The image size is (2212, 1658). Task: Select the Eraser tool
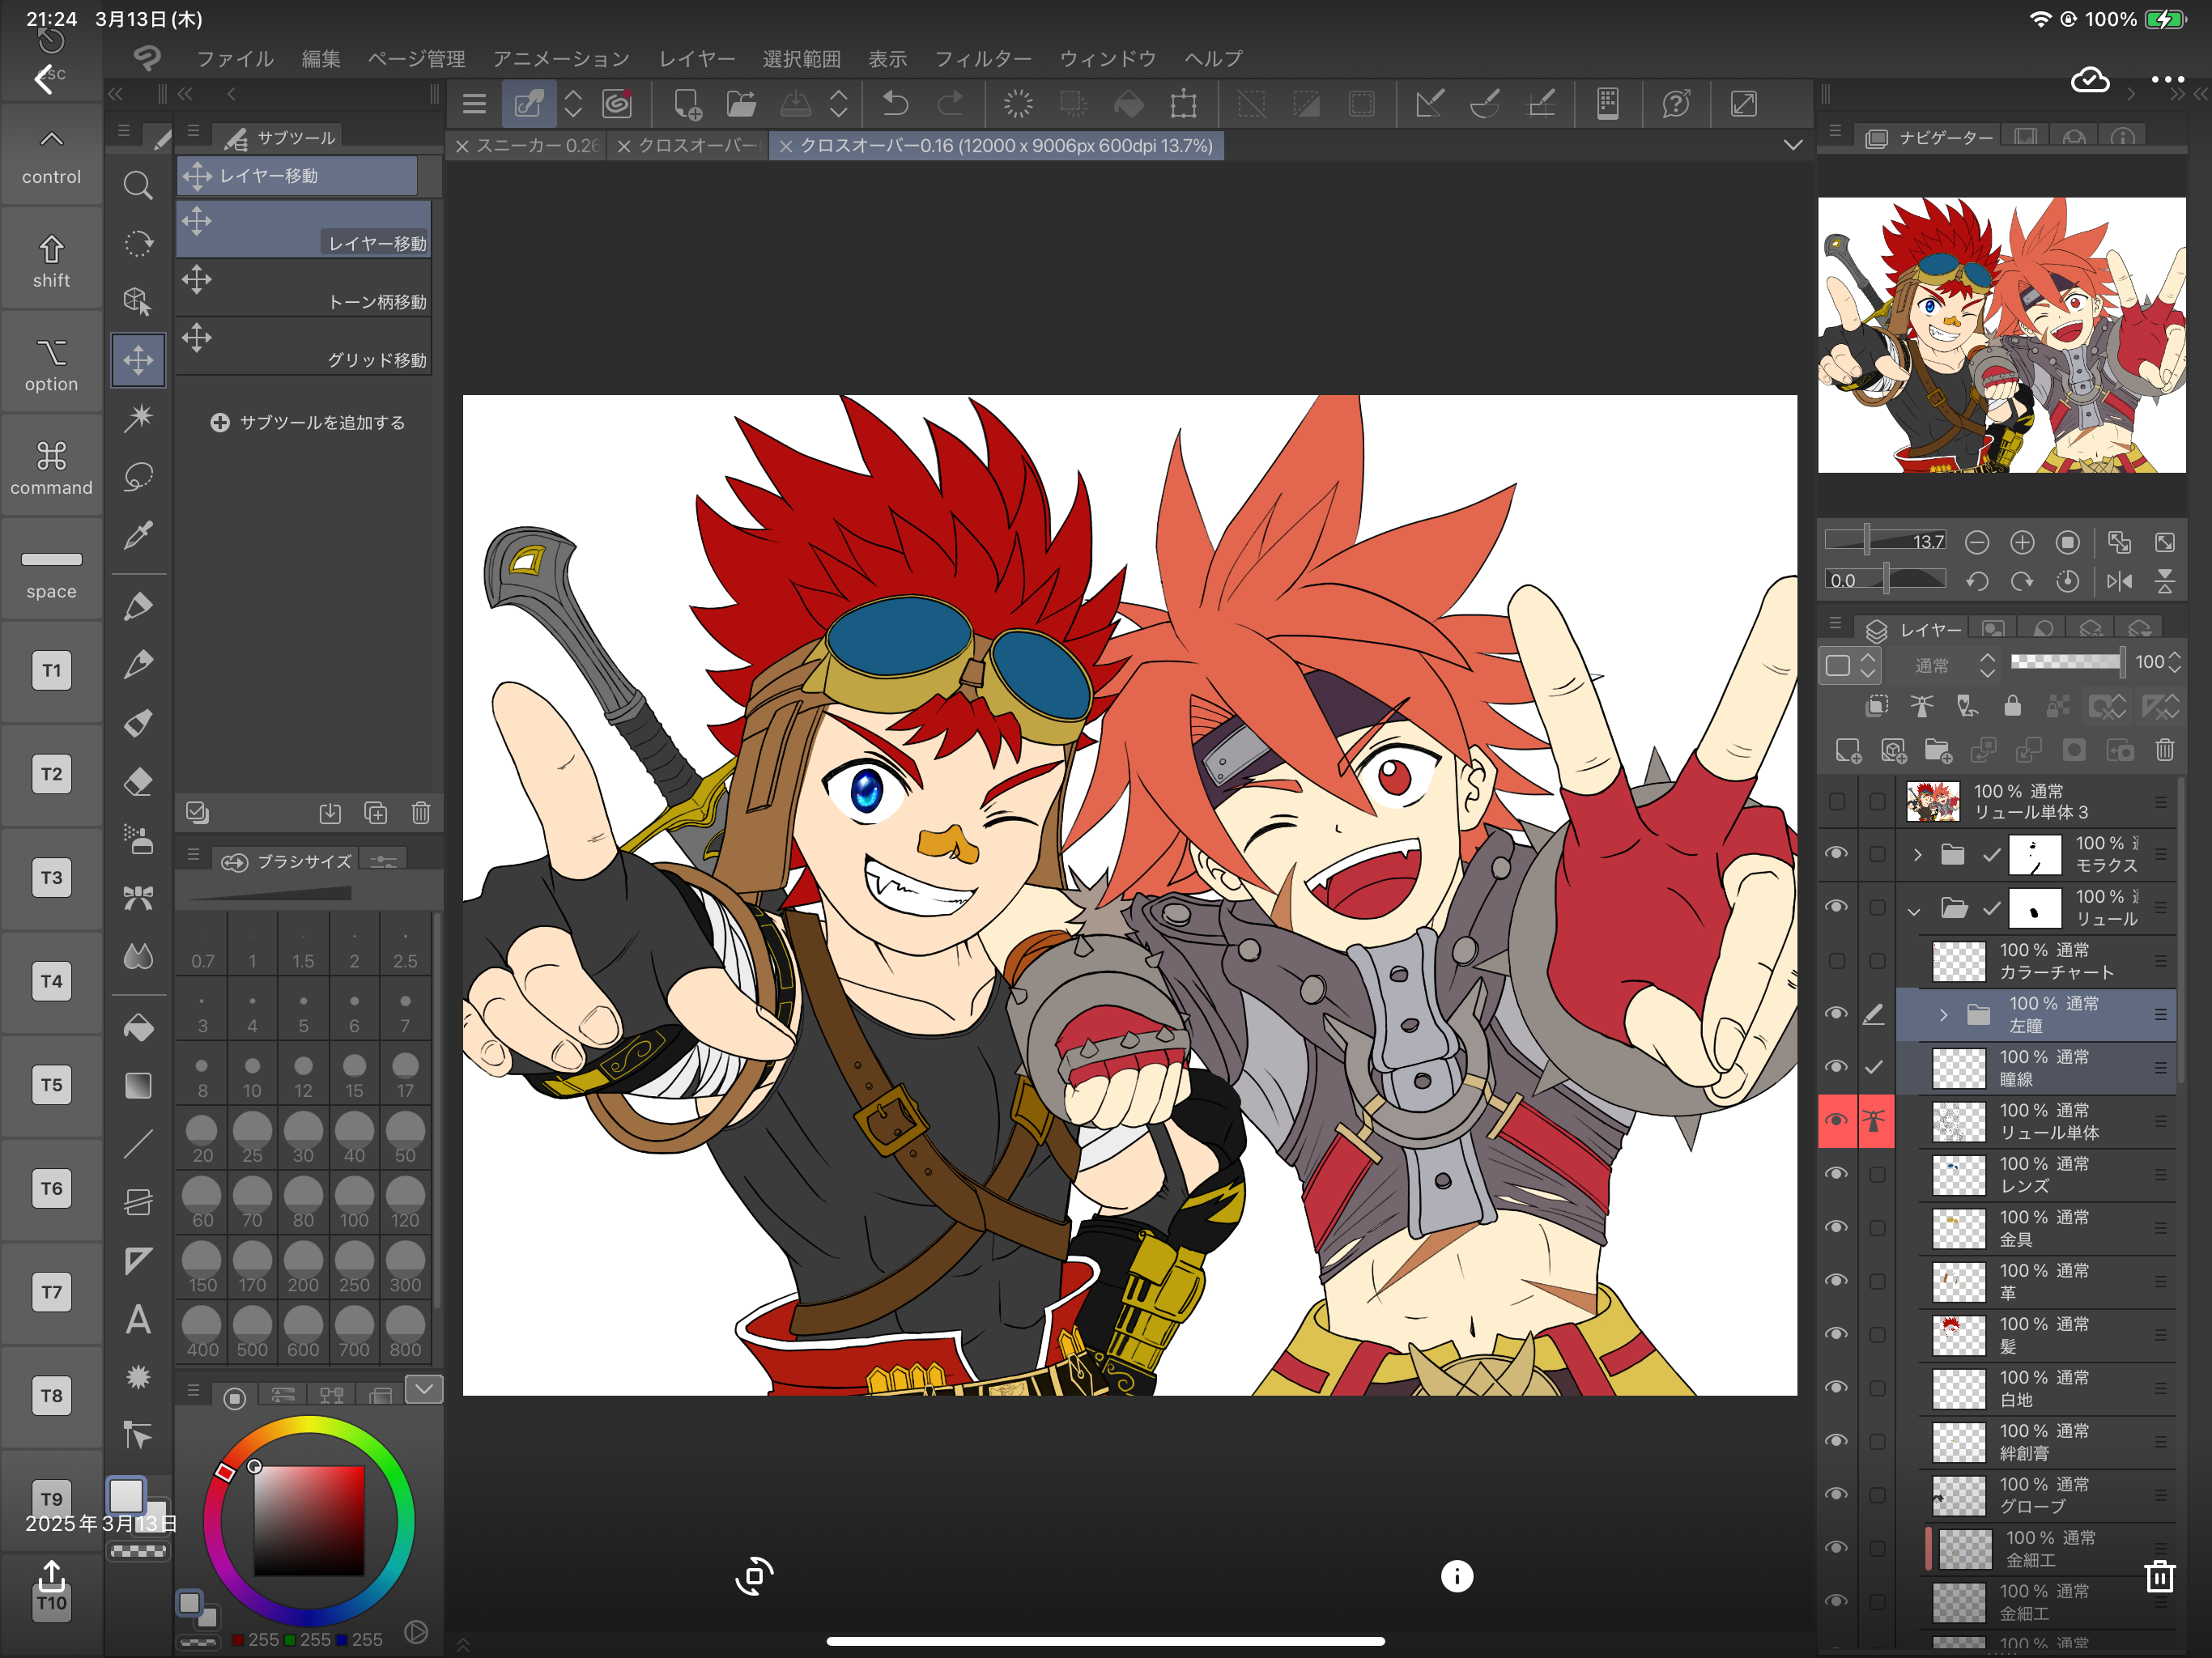coord(138,781)
